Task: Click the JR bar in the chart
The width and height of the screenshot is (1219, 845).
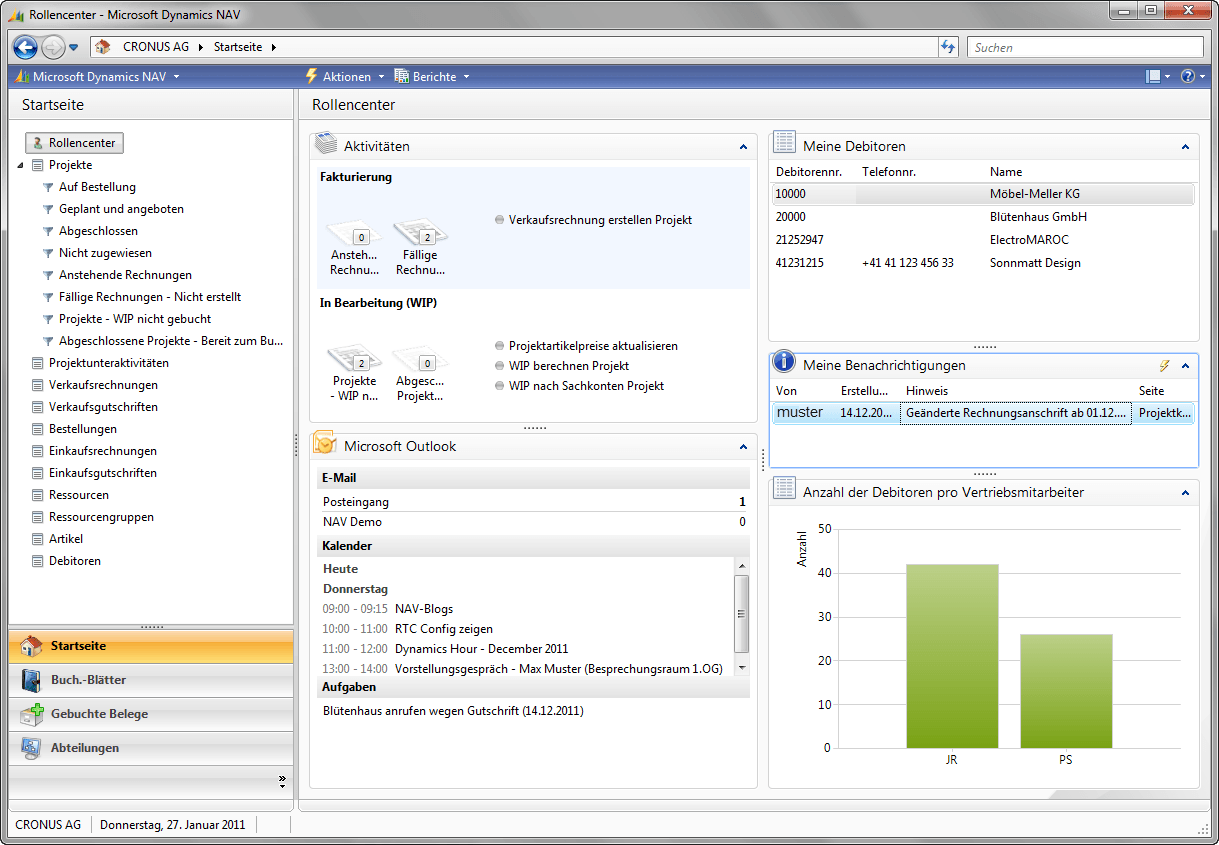Action: 952,656
